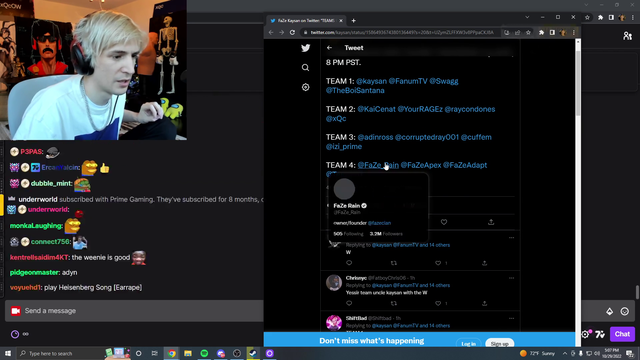Open the @adinross mention link
This screenshot has height=360, width=640.
pos(375,138)
